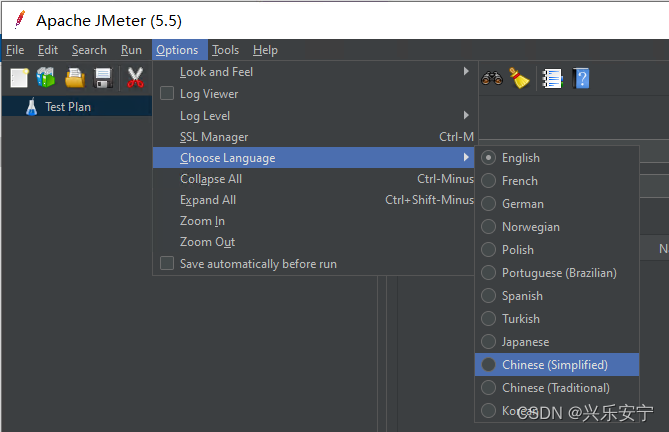Choose Chinese (Simplified) language
This screenshot has height=432, width=669.
(556, 365)
